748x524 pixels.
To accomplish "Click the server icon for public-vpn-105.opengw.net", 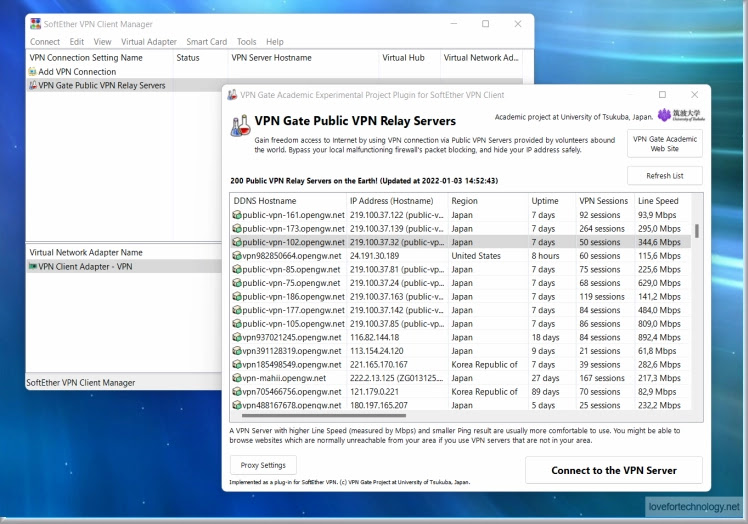I will click(x=237, y=324).
